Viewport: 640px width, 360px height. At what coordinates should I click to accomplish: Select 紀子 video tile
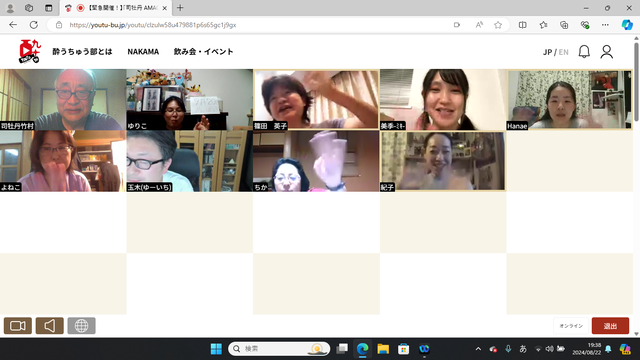443,161
